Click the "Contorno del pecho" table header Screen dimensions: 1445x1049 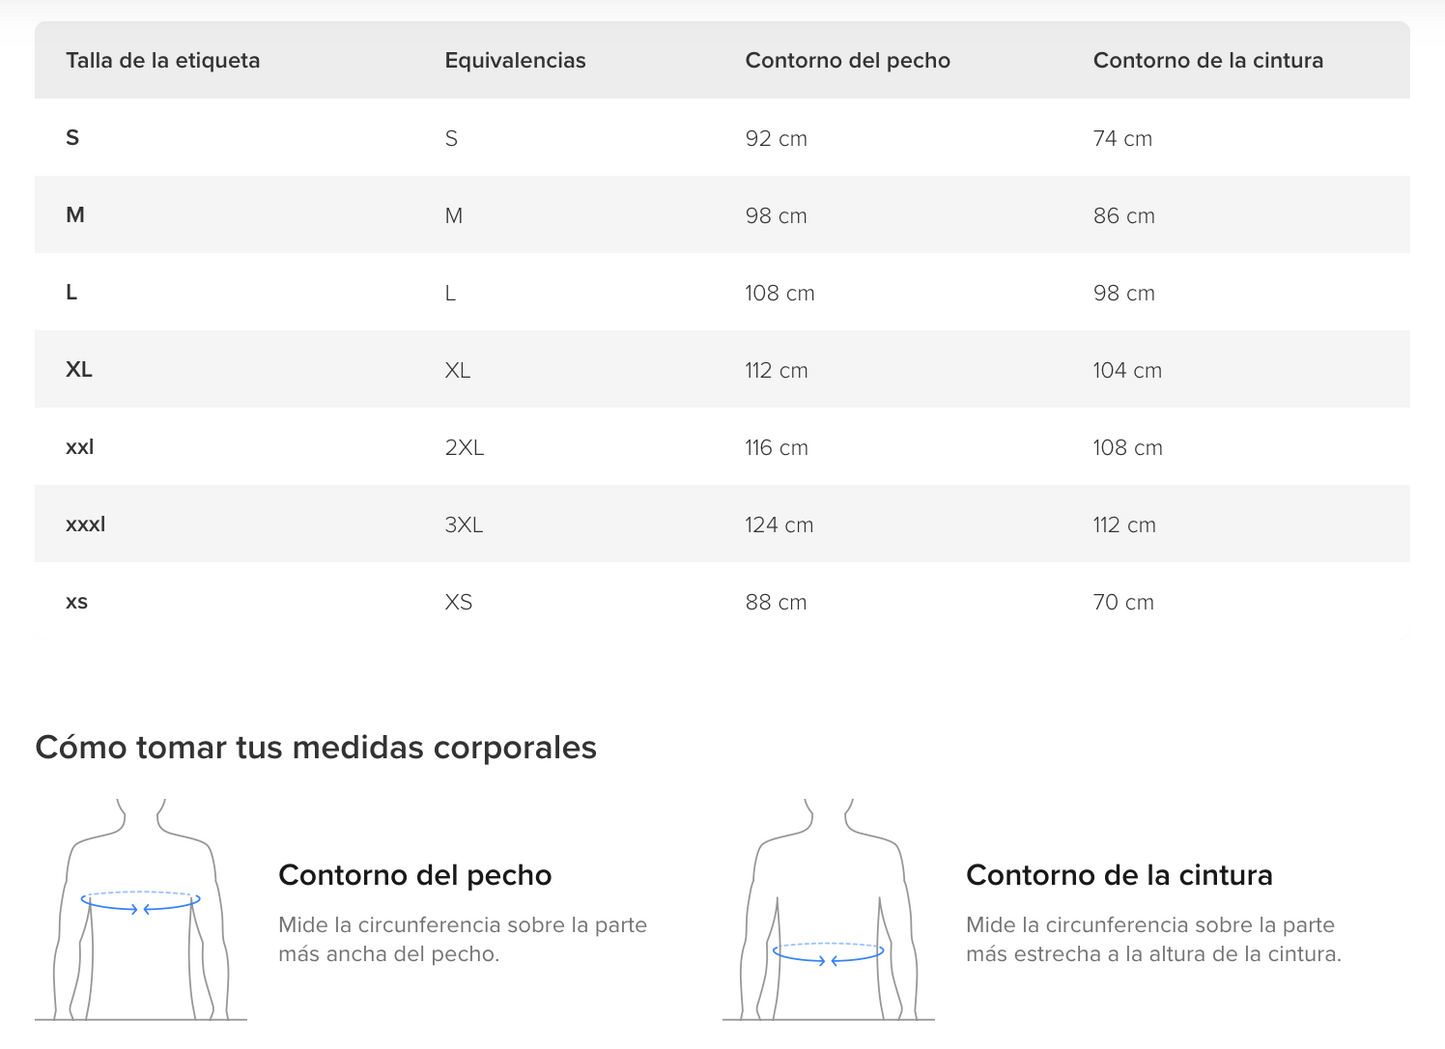tap(847, 61)
